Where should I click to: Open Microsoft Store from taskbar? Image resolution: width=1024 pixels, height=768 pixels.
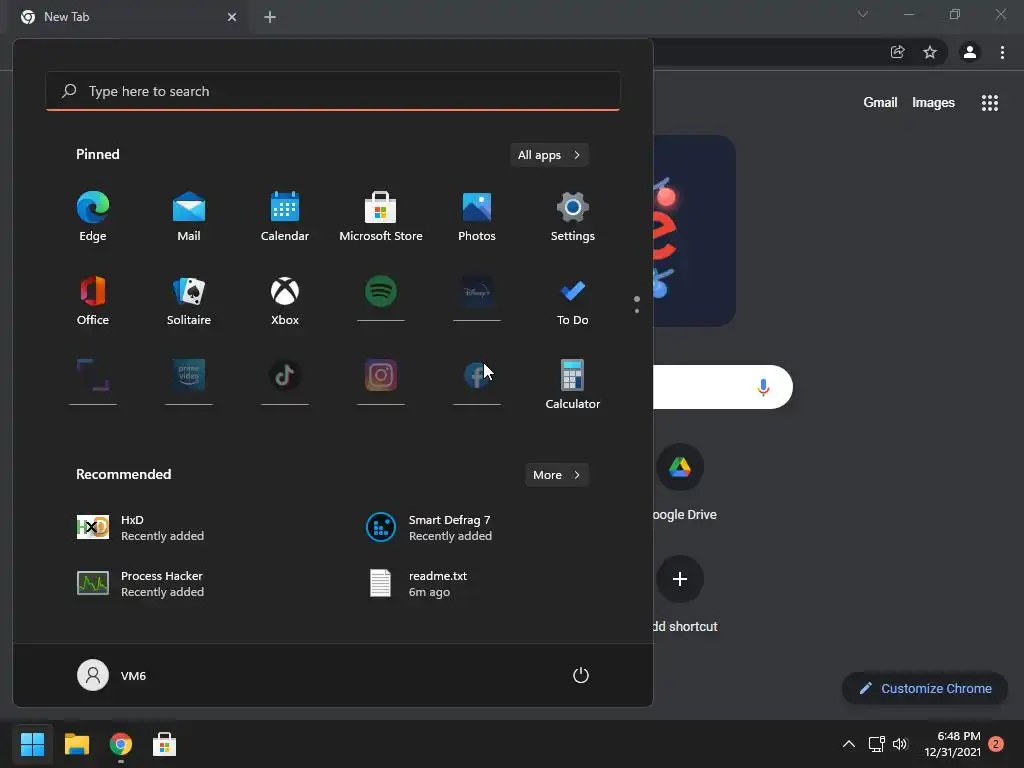point(165,744)
